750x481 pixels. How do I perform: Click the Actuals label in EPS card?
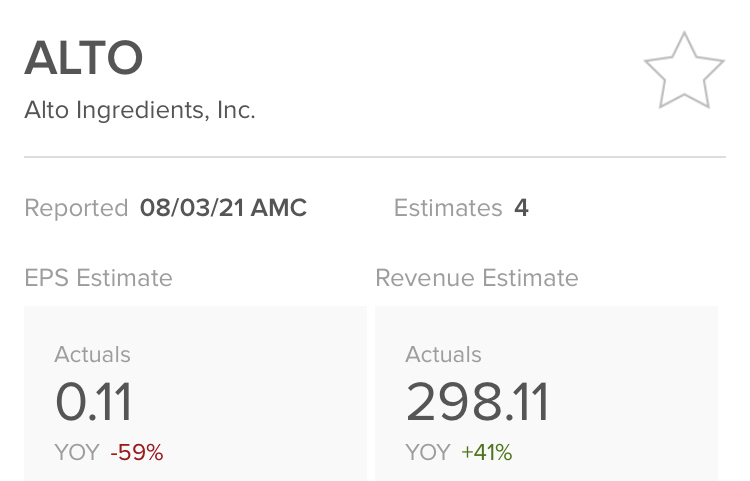coord(92,354)
